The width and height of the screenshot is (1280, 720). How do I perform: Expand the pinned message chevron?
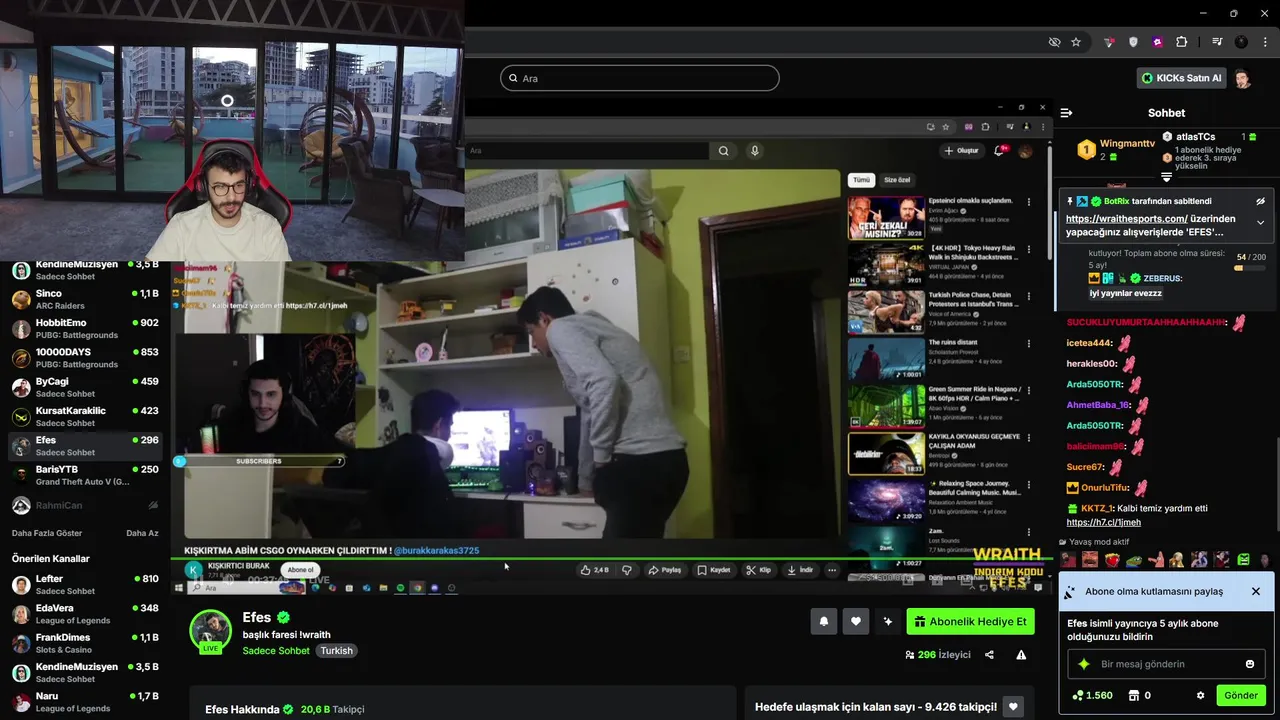point(1260,222)
